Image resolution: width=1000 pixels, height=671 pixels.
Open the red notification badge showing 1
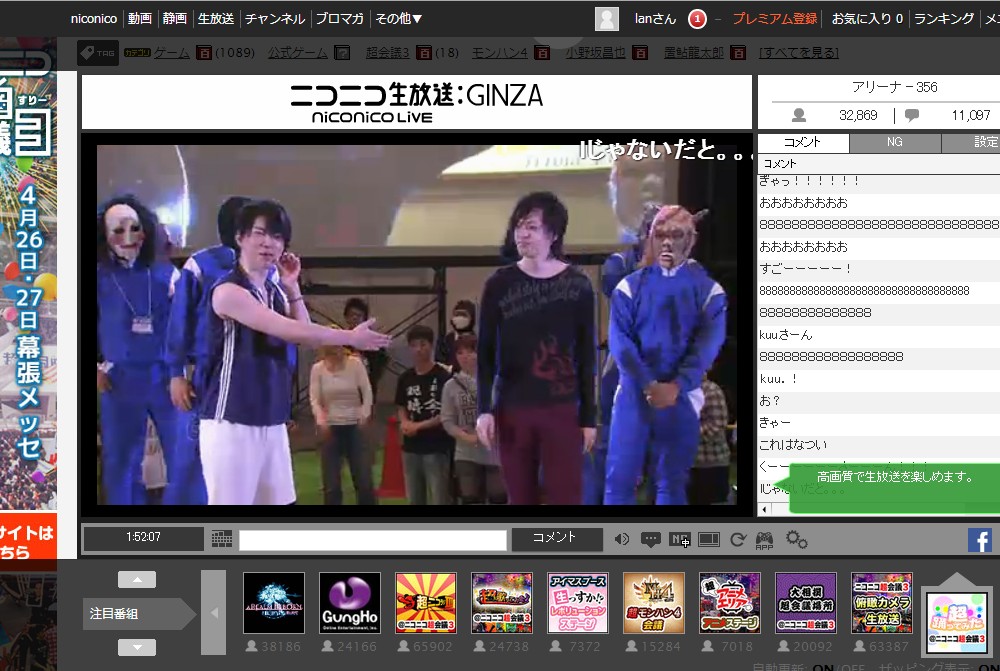tap(697, 19)
